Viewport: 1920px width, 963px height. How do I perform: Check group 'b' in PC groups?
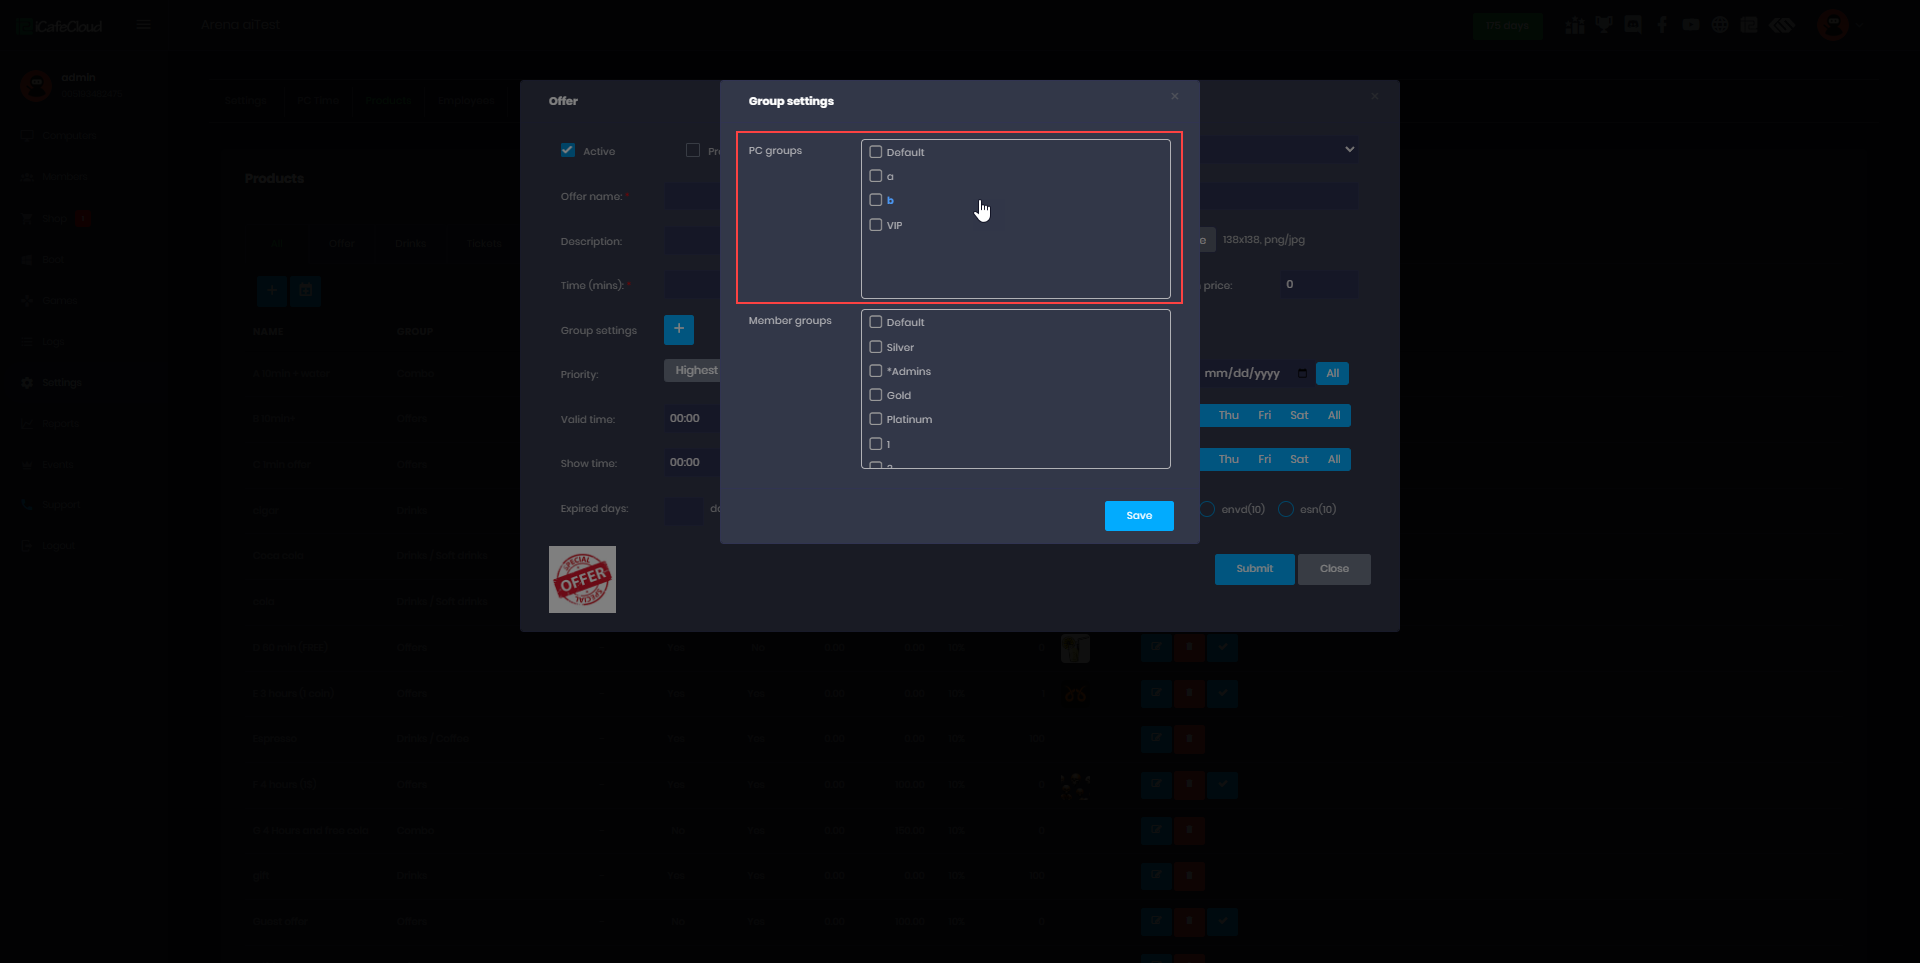click(876, 200)
